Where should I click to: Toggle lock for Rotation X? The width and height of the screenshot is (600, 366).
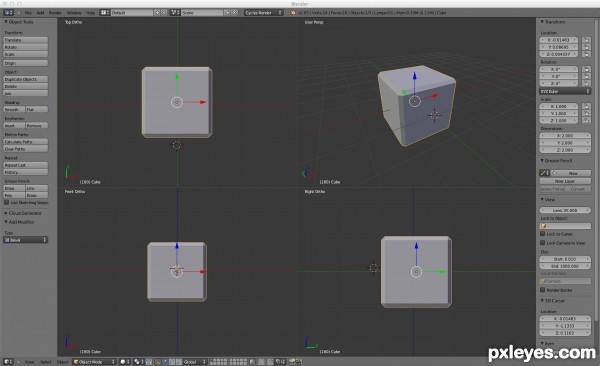tap(586, 69)
